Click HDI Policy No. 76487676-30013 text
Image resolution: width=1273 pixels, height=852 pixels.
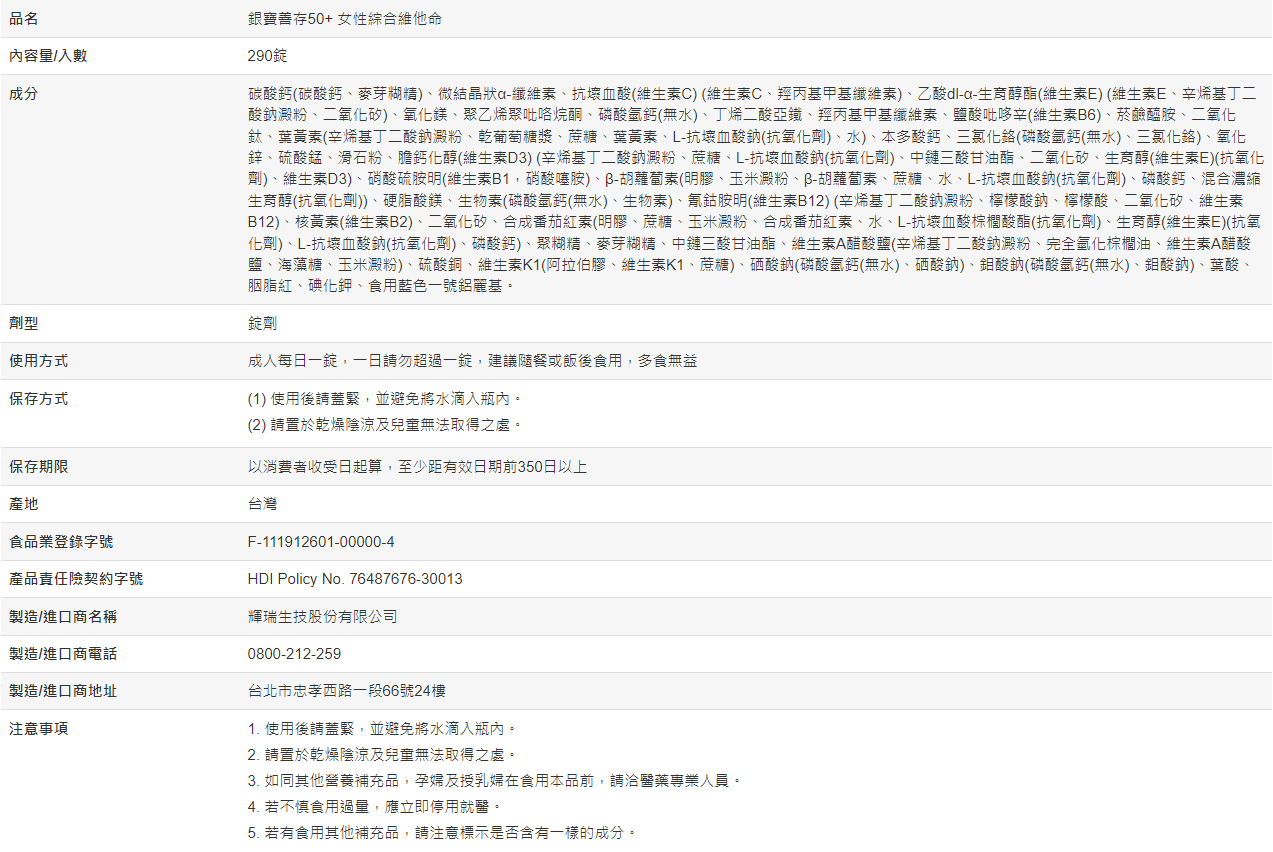tap(355, 579)
